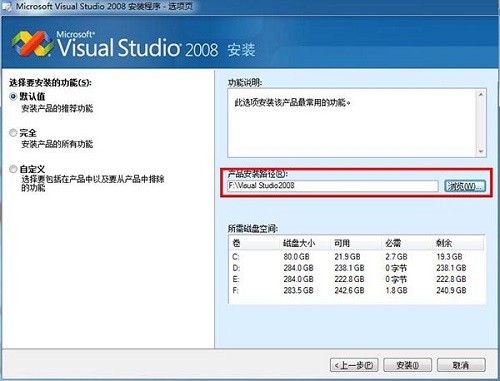500x381 pixels.
Task: Click the 可用 column header
Action: click(x=356, y=243)
